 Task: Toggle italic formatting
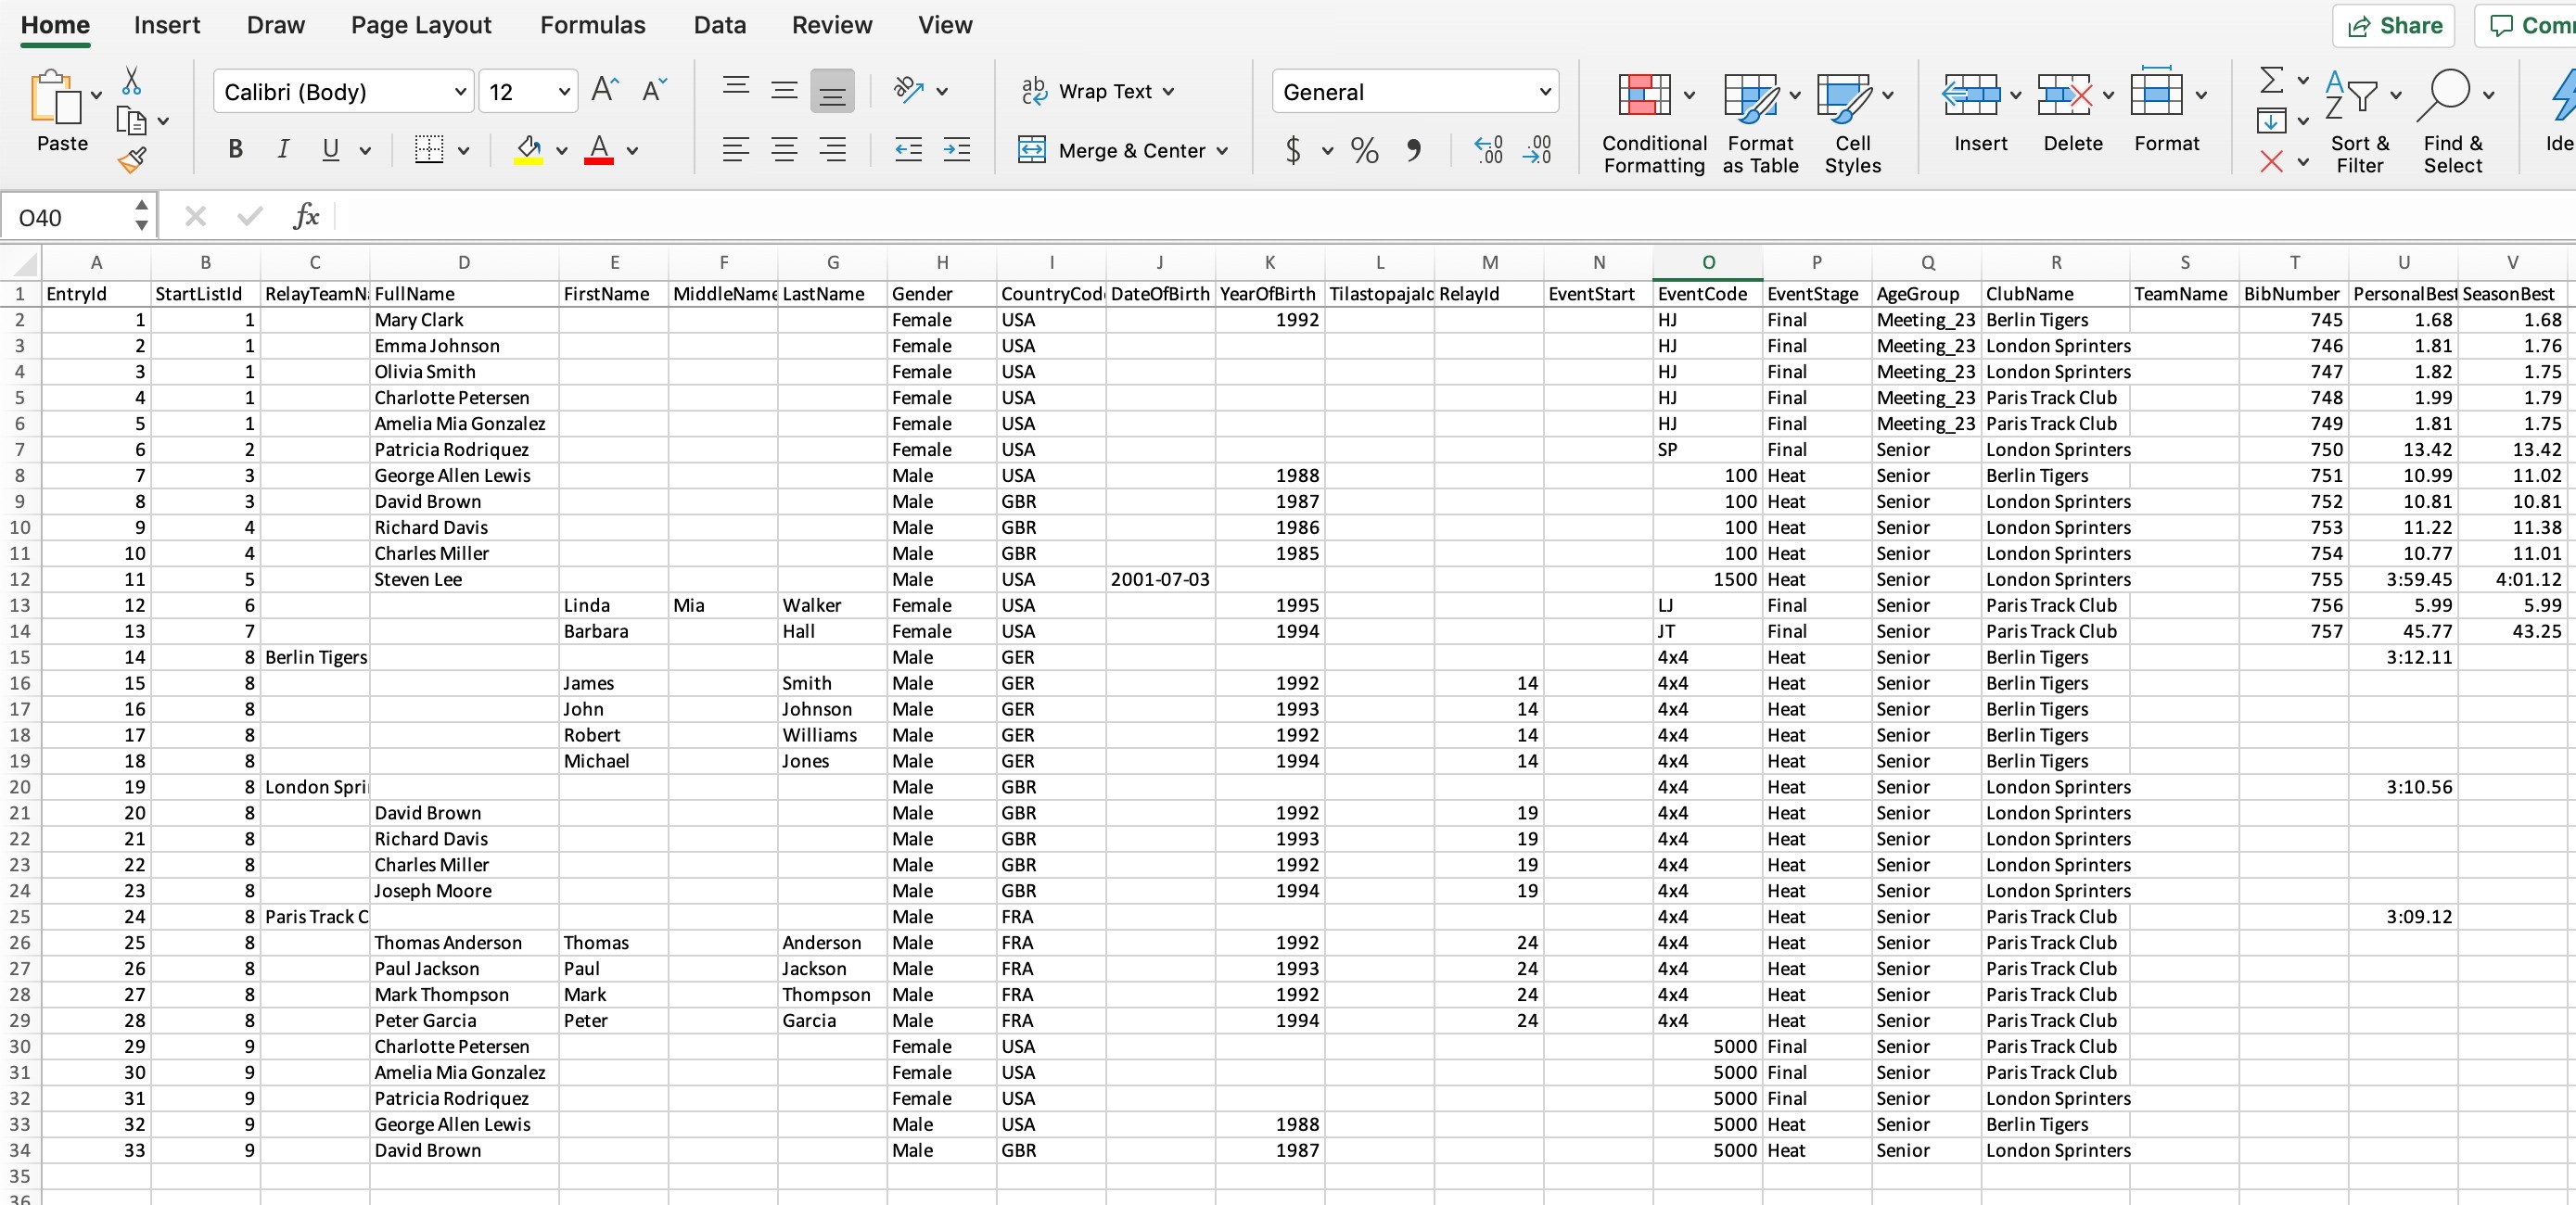283,150
